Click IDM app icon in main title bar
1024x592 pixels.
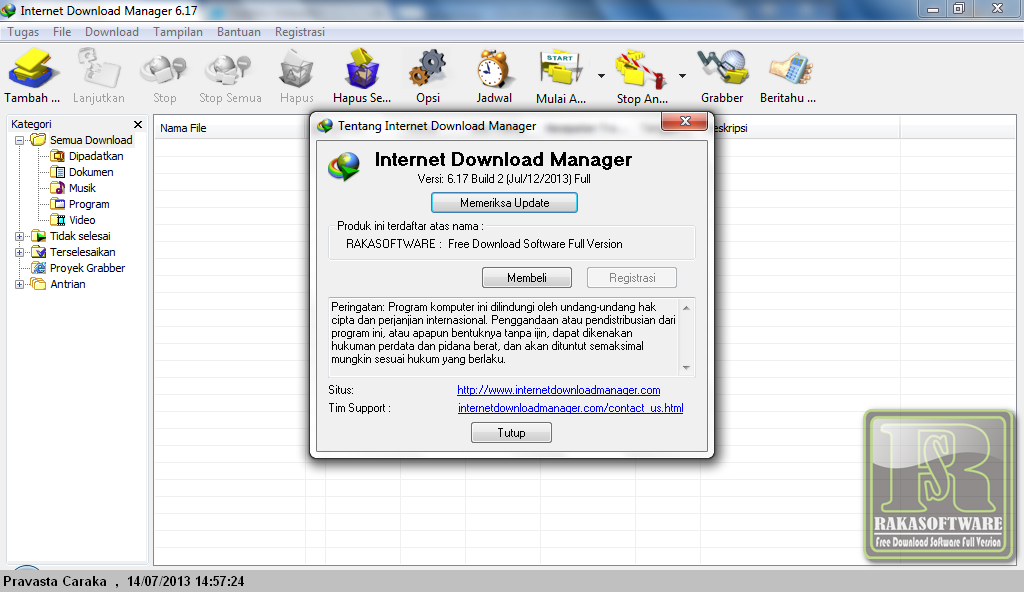(x=8, y=10)
